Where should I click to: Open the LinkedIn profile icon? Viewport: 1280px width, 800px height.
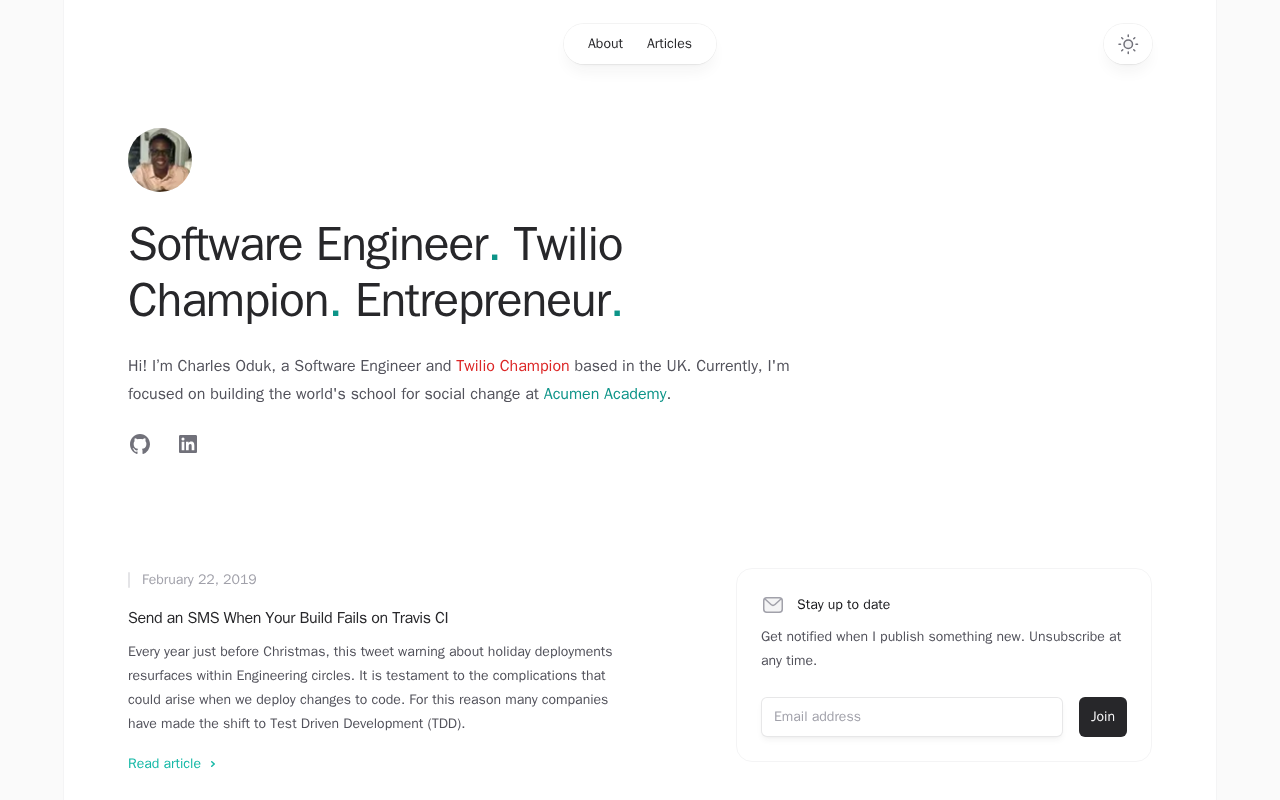point(188,444)
